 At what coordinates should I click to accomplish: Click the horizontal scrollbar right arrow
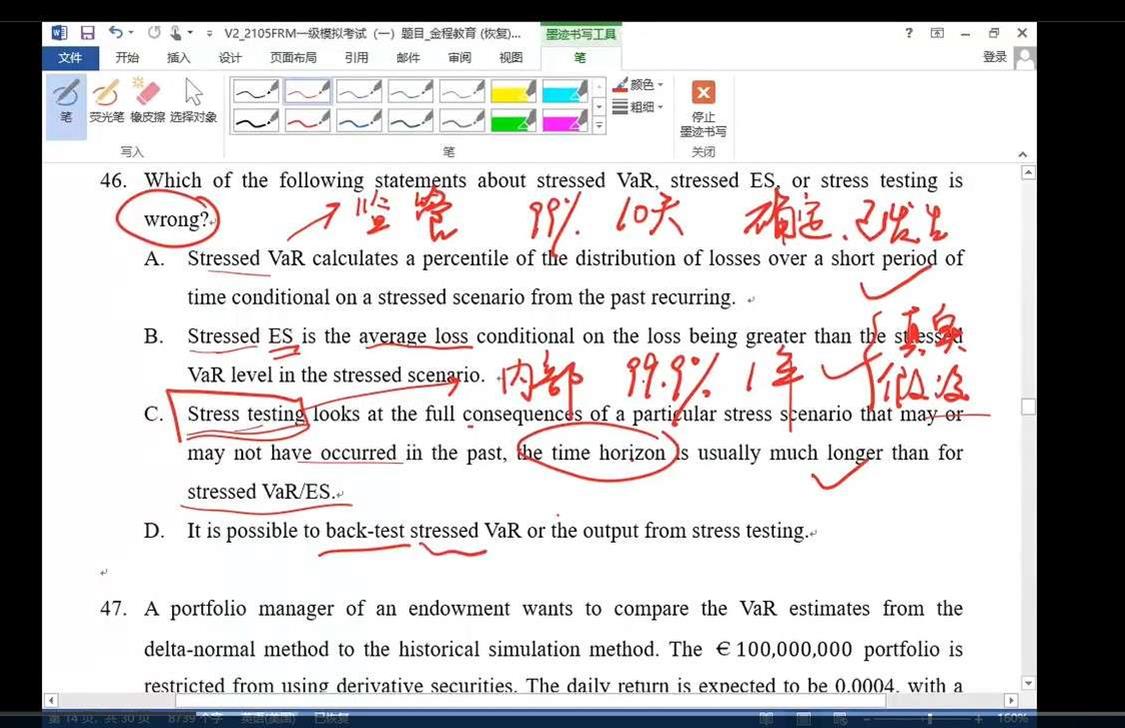point(1011,700)
